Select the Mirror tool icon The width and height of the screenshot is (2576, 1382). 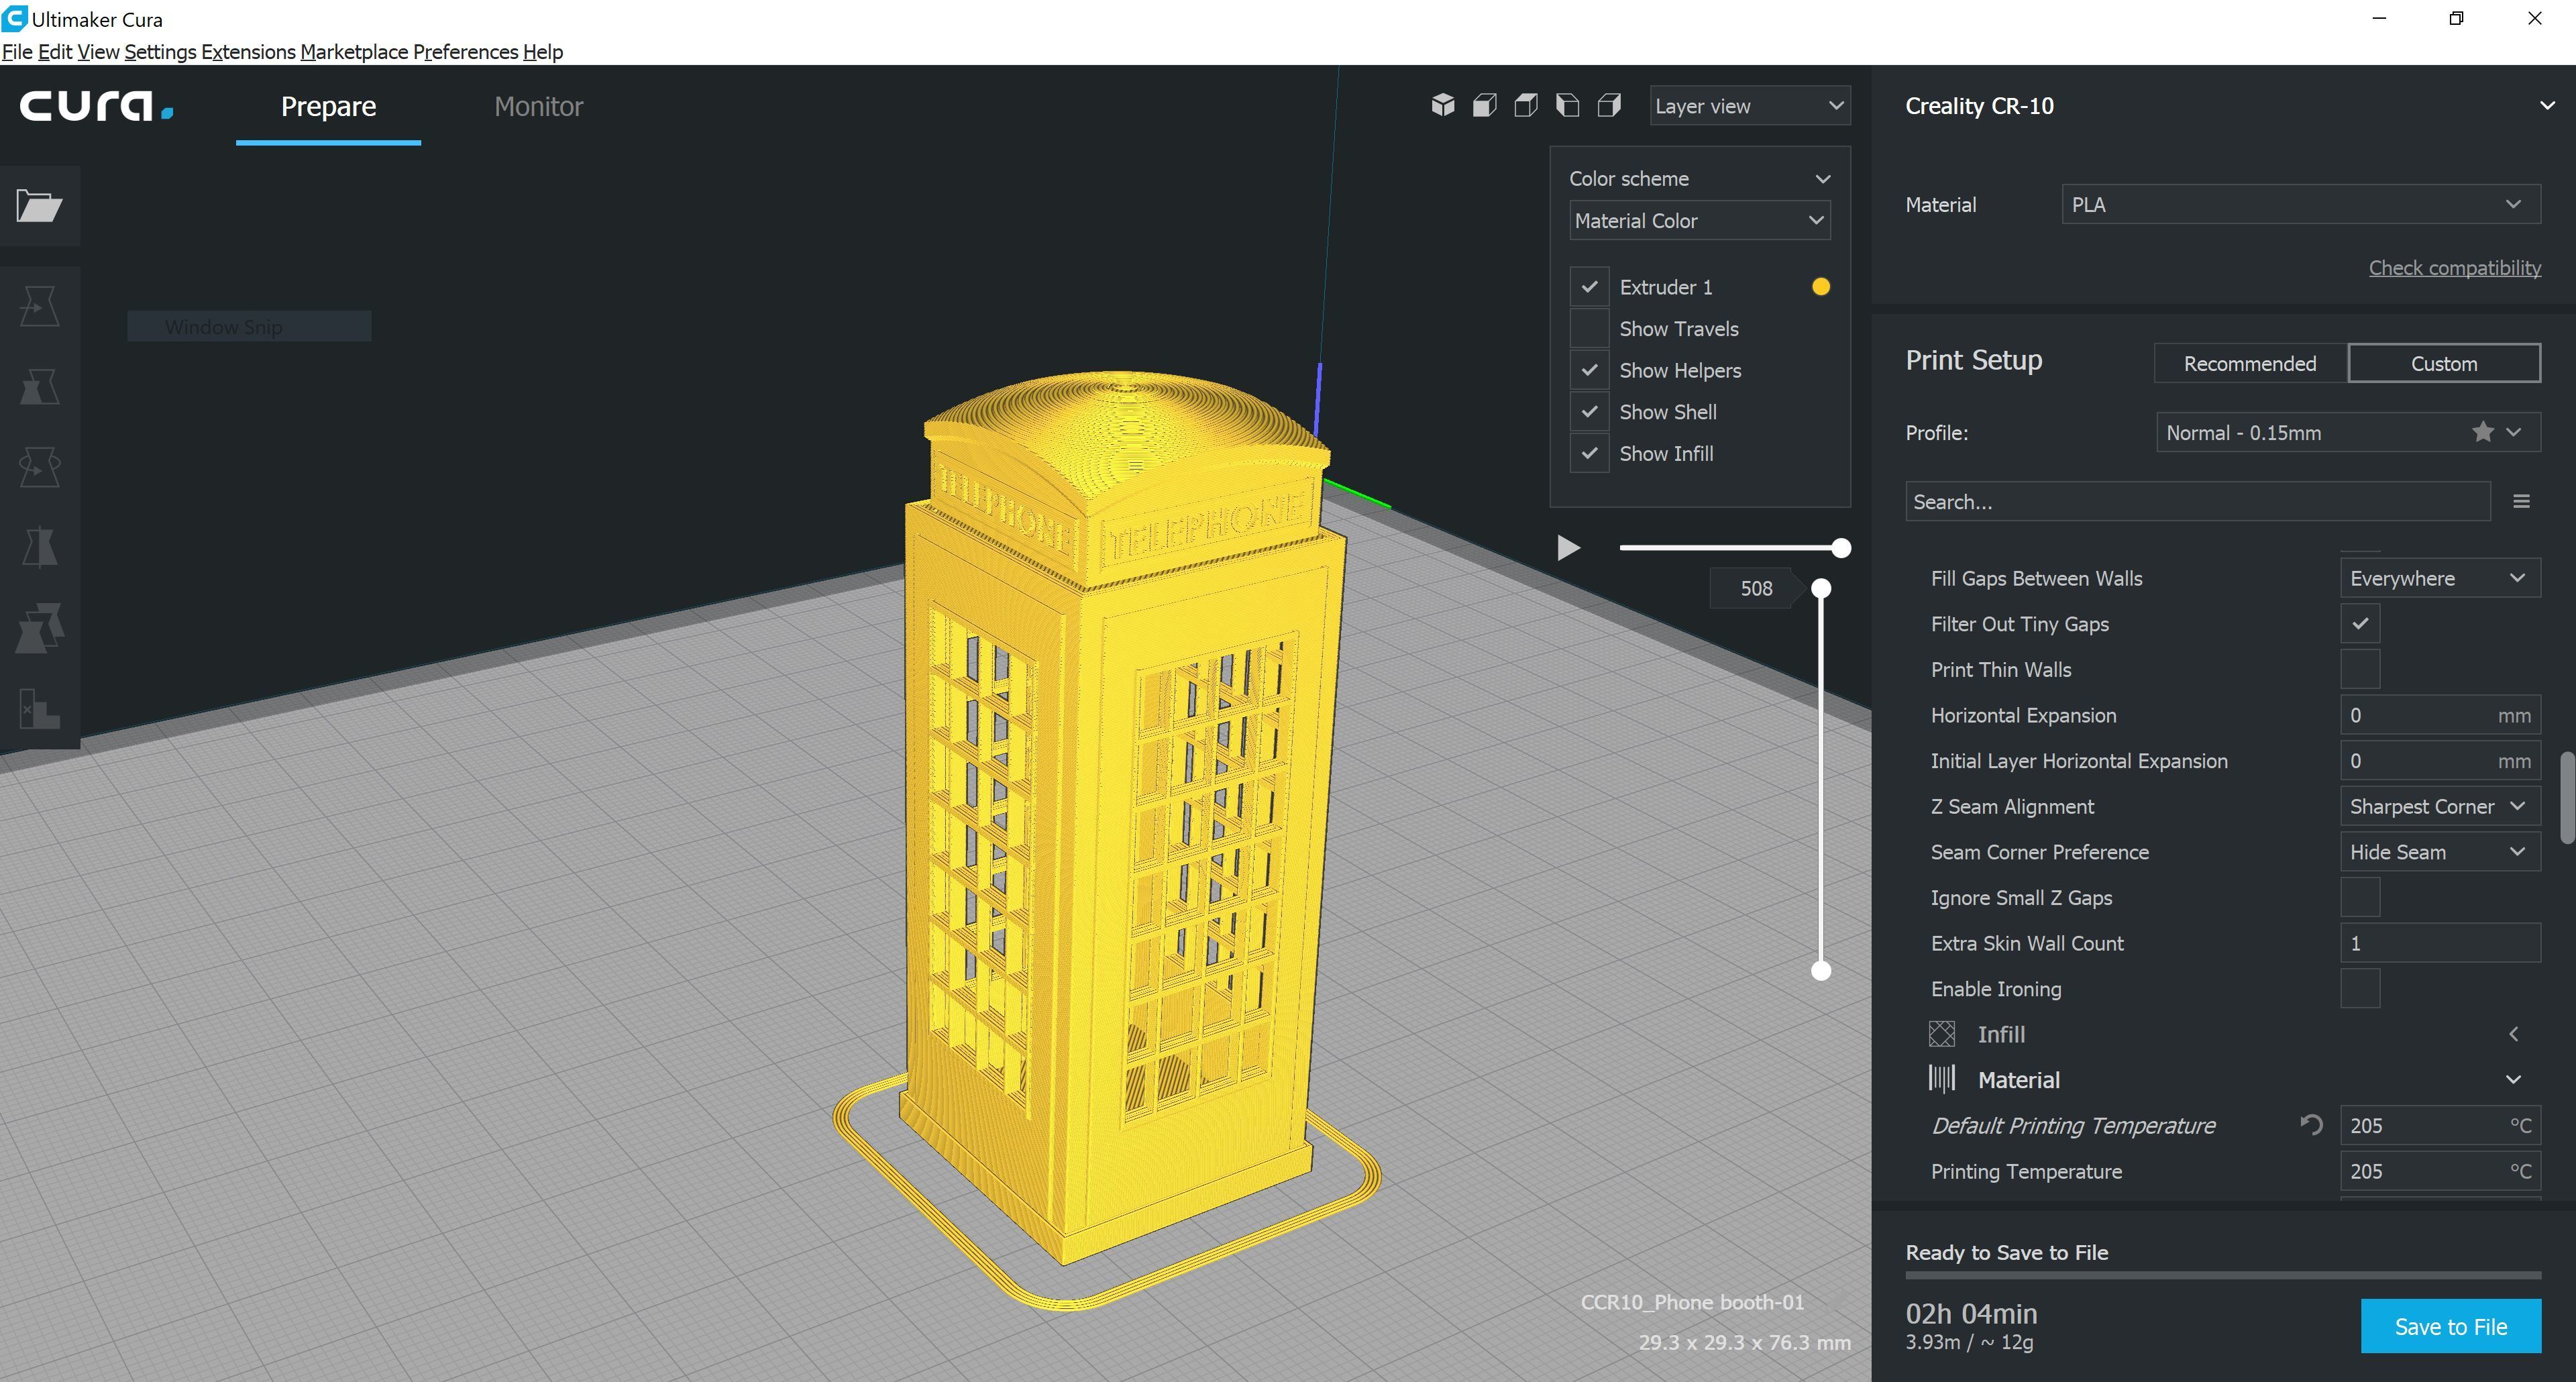39,547
